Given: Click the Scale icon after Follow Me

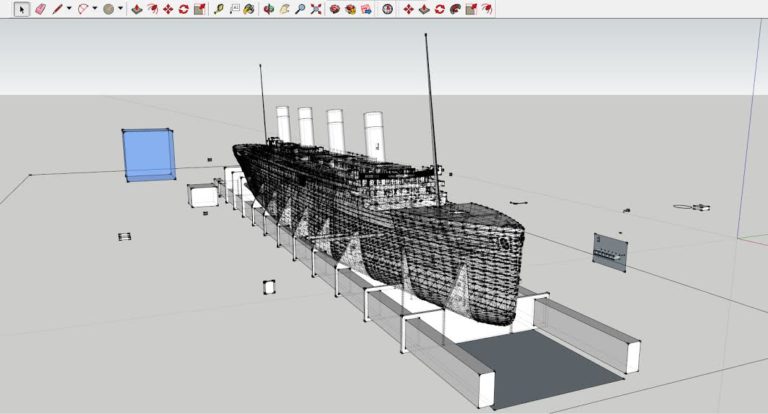Looking at the screenshot, I should tap(471, 9).
